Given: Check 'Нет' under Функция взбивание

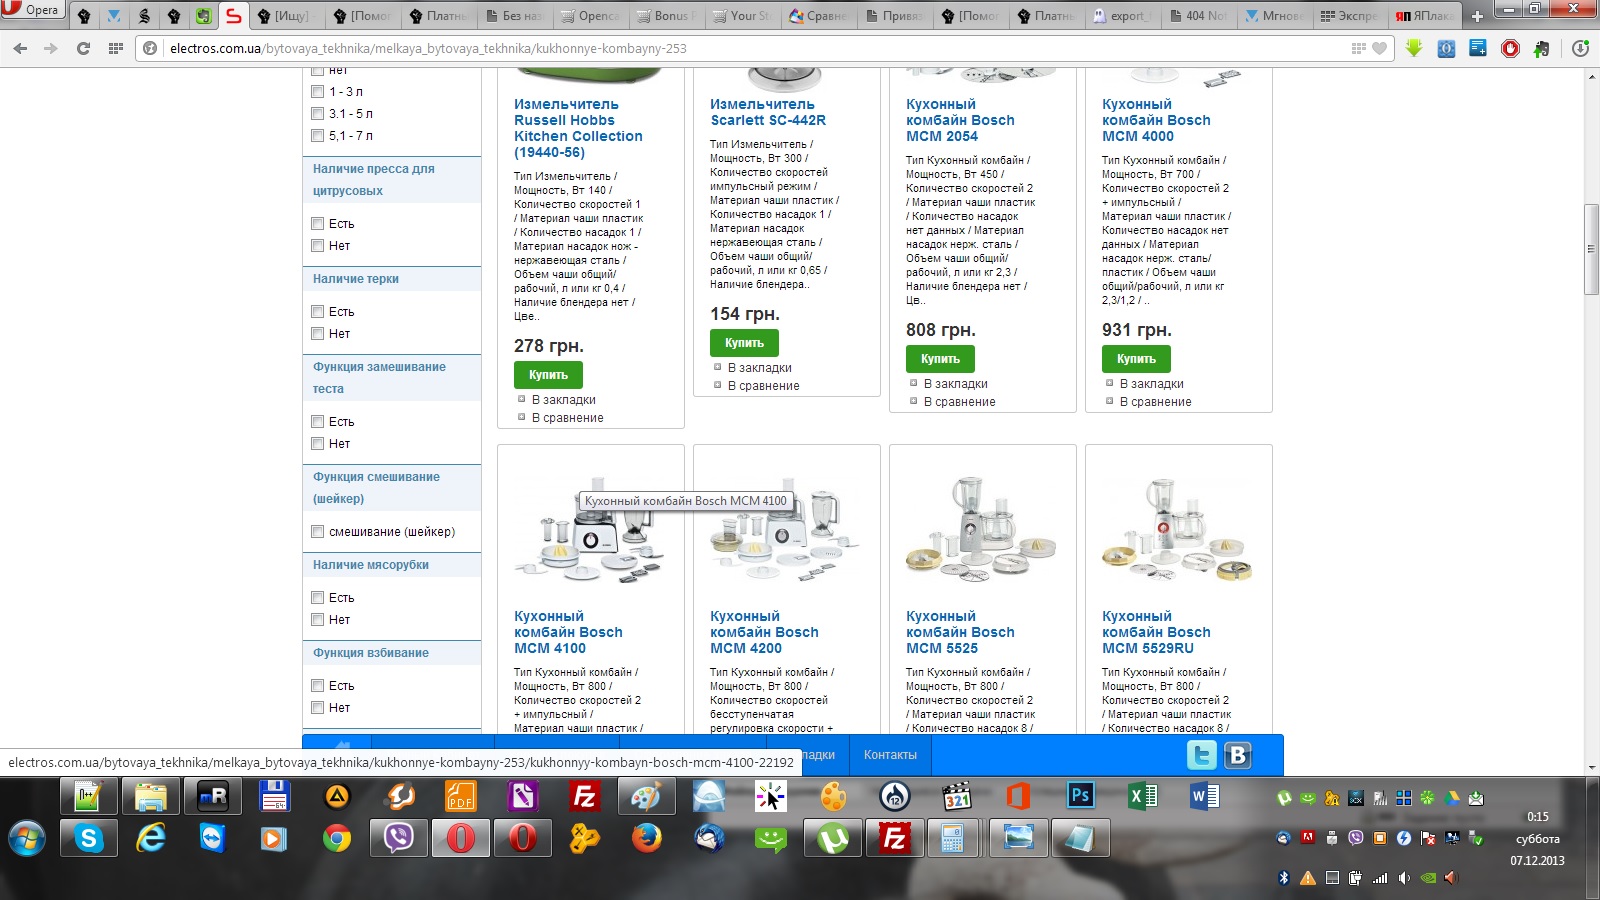Looking at the screenshot, I should click(x=318, y=708).
